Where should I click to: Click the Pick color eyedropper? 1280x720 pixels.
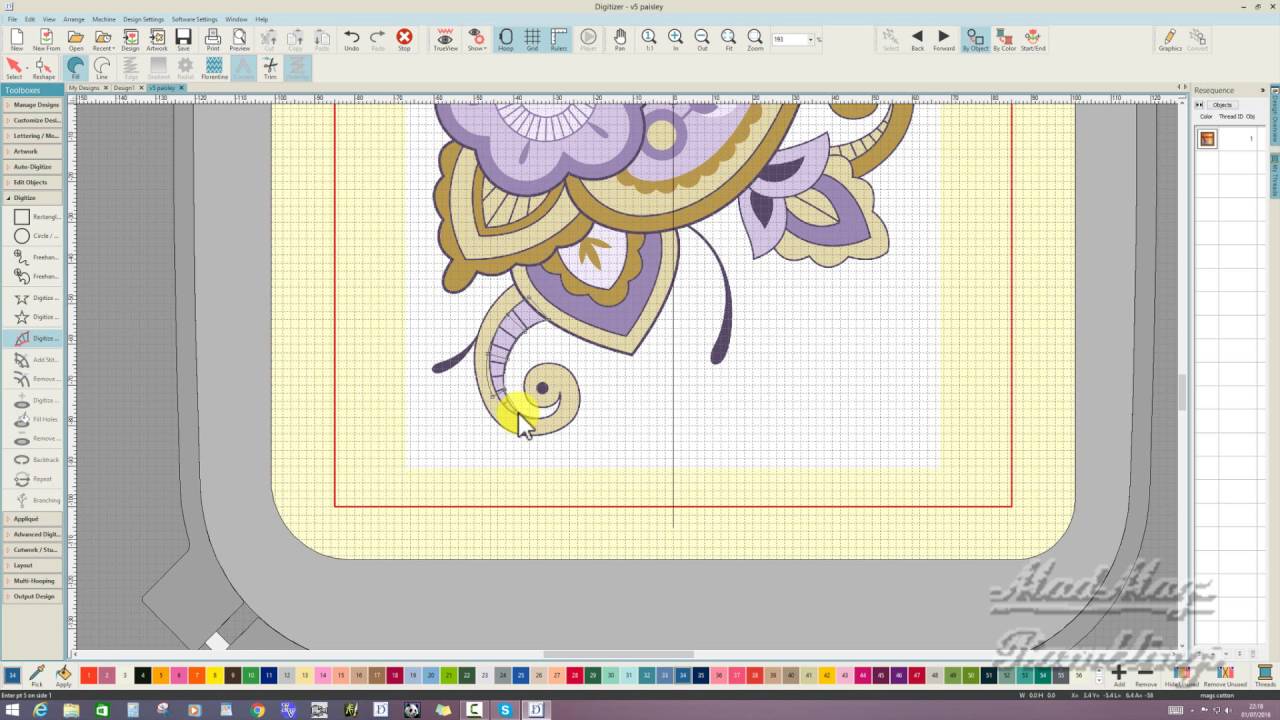click(37, 675)
